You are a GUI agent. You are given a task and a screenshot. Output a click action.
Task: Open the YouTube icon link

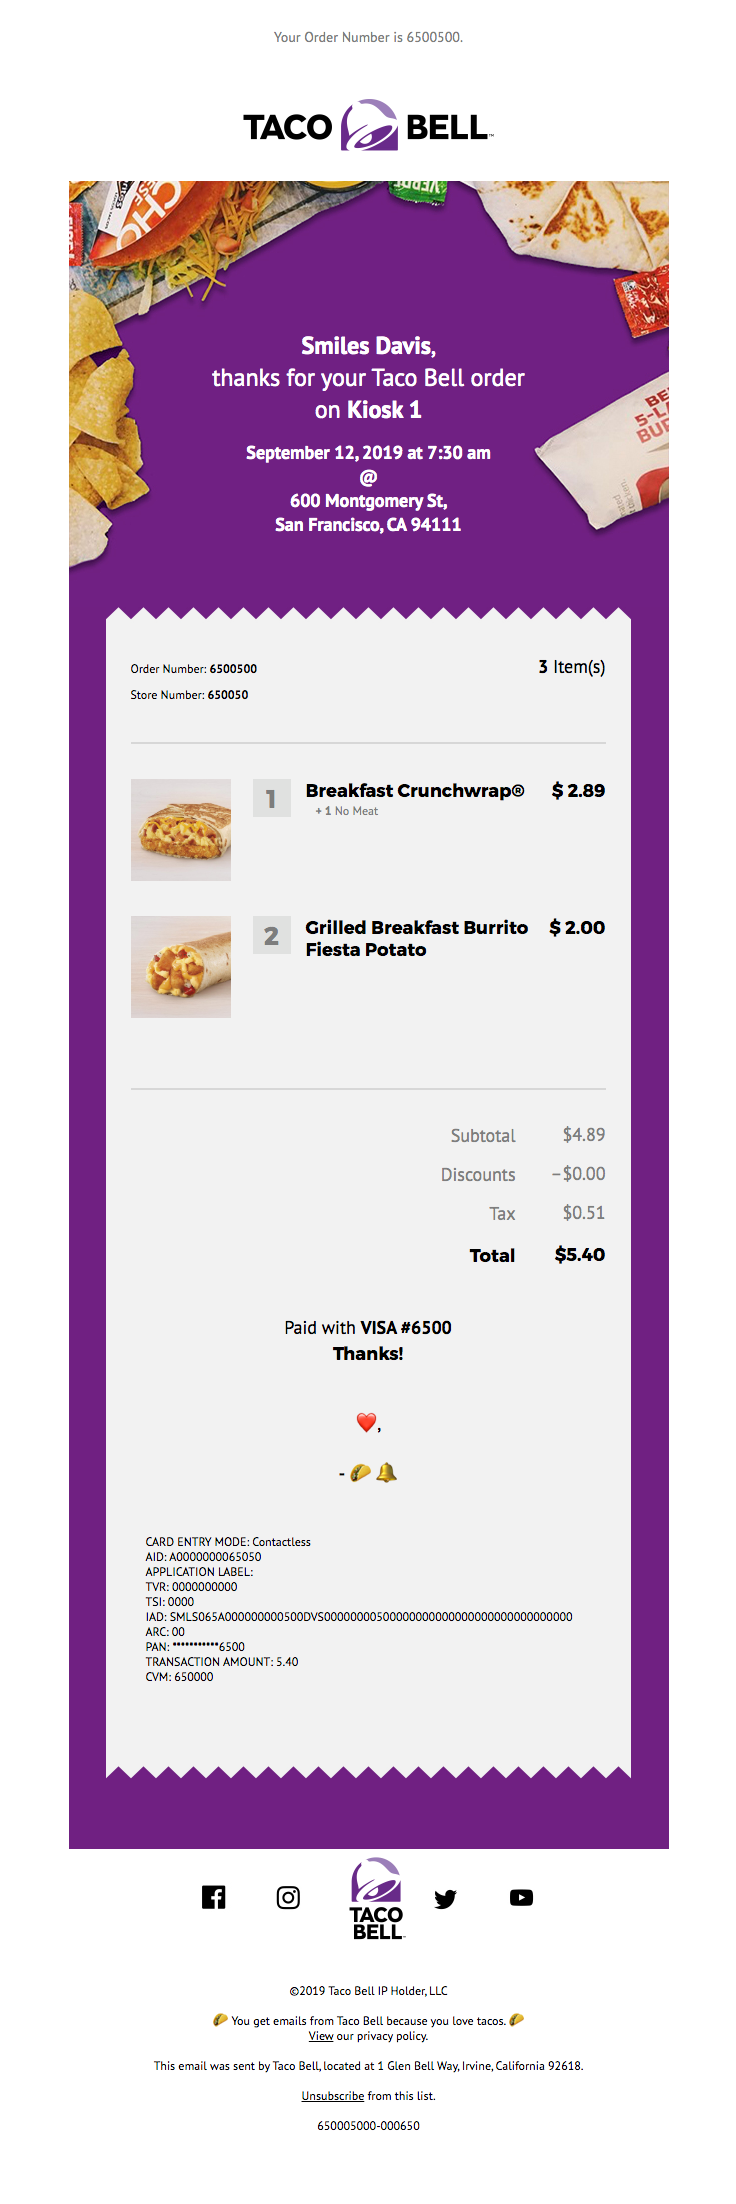521,1897
